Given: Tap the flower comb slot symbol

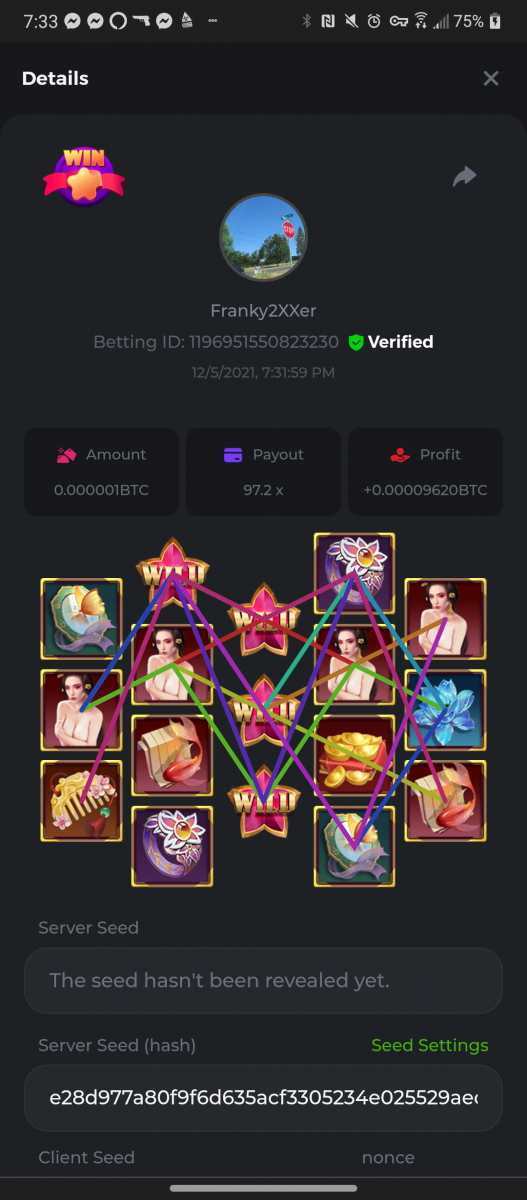Looking at the screenshot, I should 81,801.
